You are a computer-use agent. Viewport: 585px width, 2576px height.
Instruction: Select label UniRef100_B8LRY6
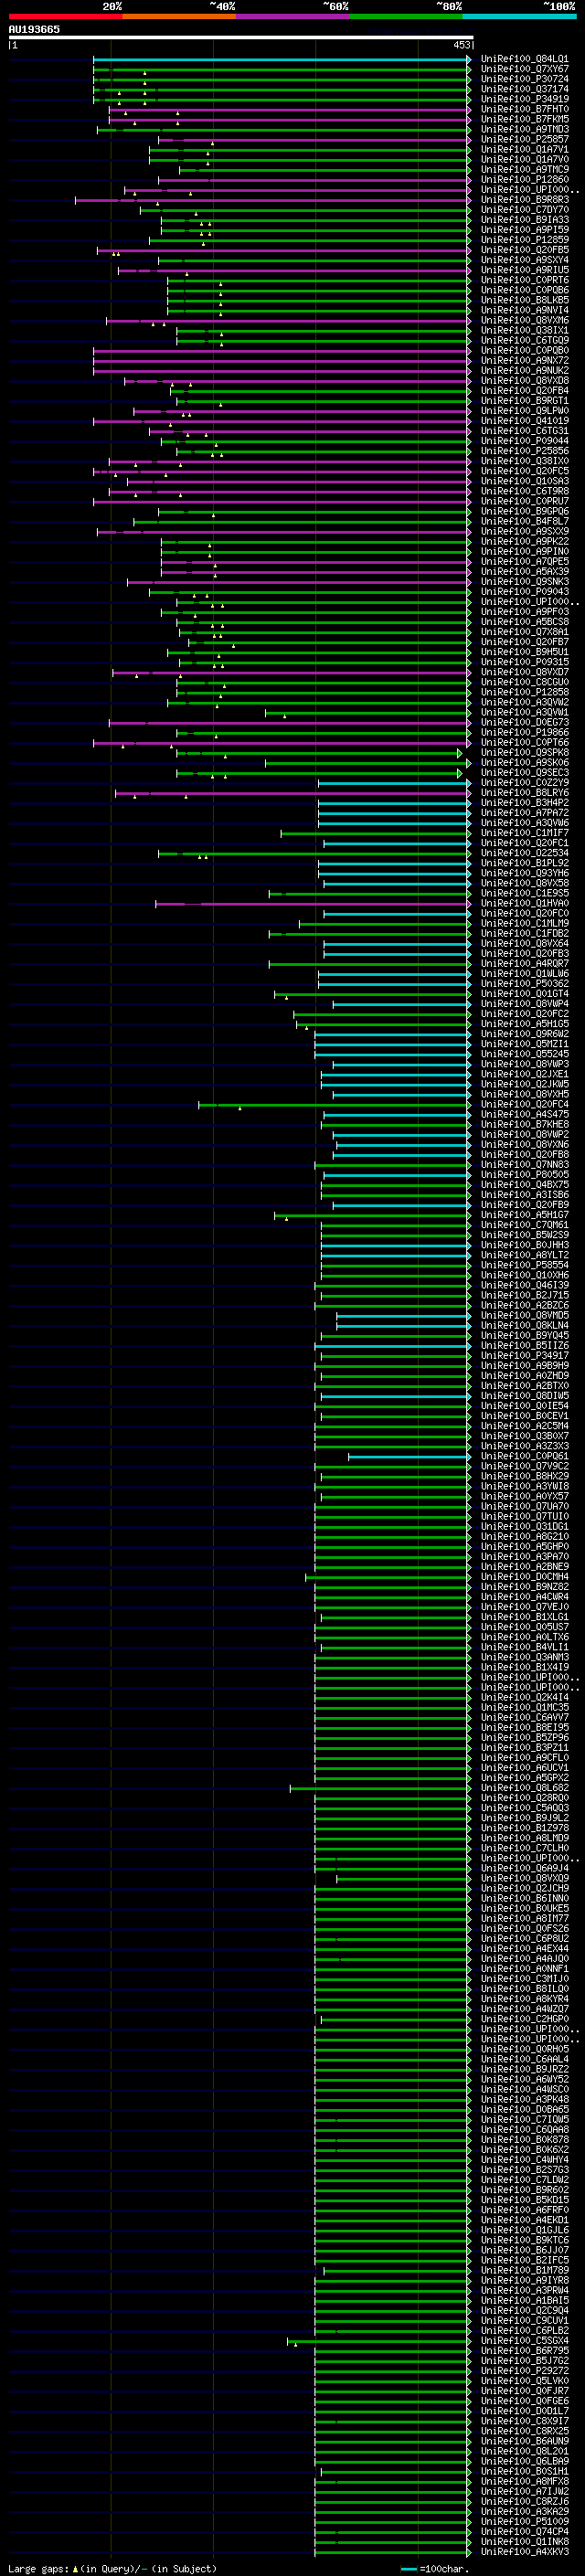point(525,793)
